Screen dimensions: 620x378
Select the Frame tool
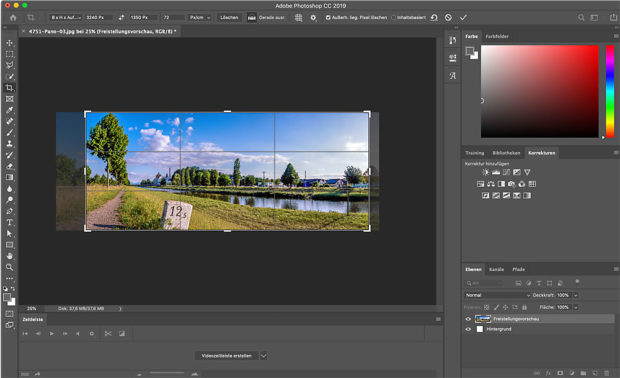(x=9, y=99)
